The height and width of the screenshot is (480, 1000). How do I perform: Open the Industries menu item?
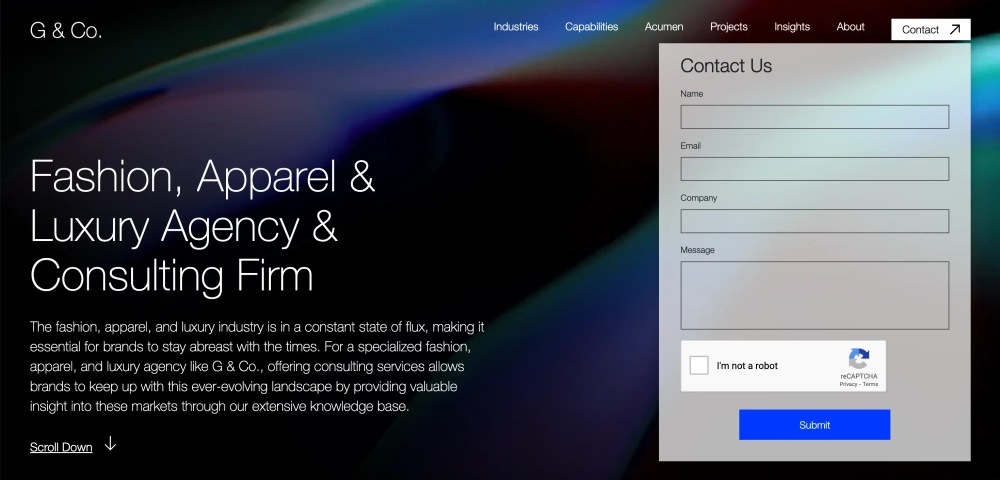pyautogui.click(x=515, y=27)
